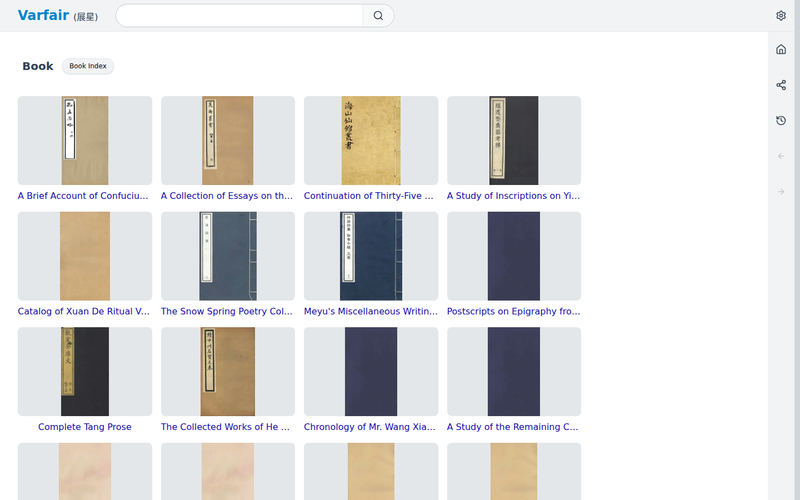Click Catalog of Xuan De cover thumbnail
Screen dimensions: 800x500
(85, 256)
